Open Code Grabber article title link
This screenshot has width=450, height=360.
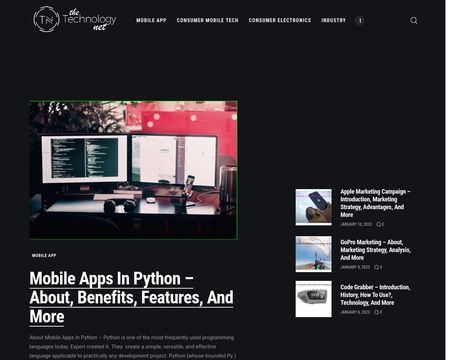(x=375, y=295)
